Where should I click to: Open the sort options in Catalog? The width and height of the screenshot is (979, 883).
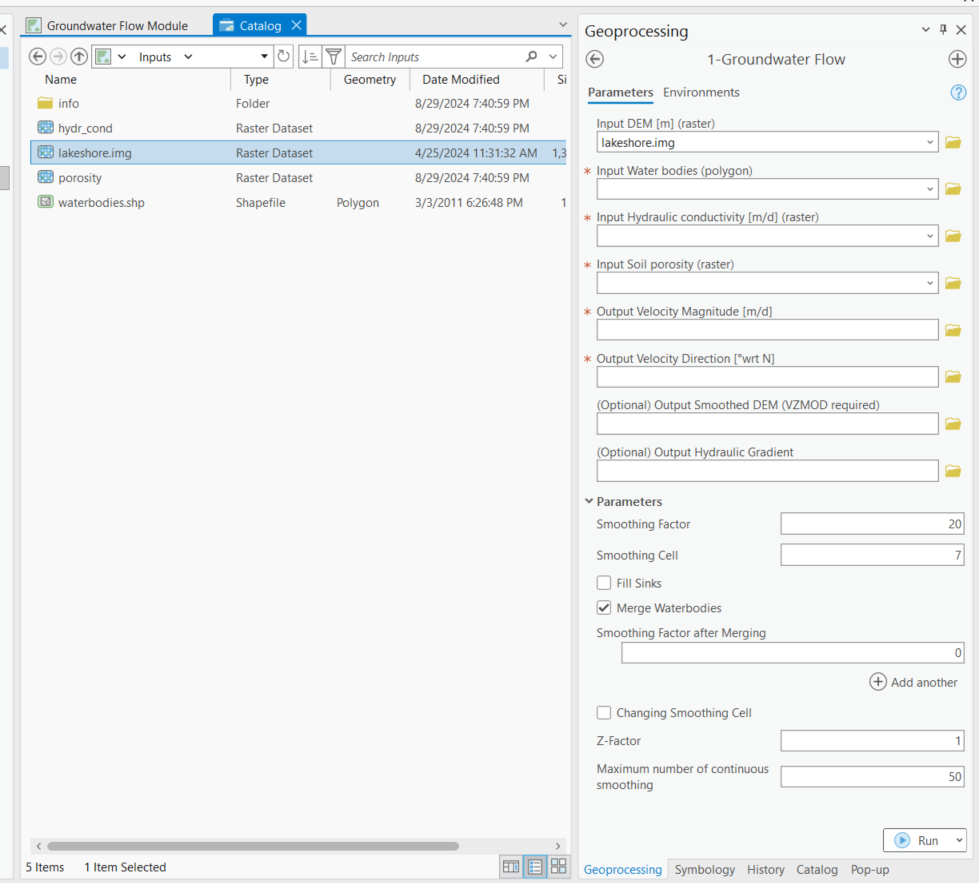[310, 57]
